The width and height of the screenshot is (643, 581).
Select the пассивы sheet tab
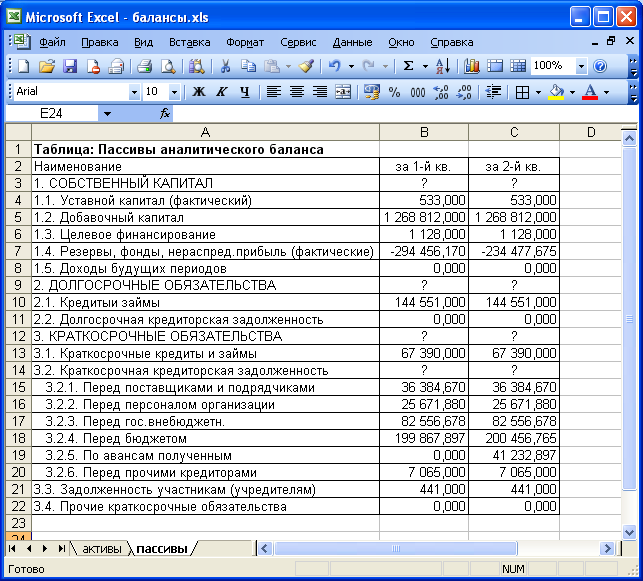coord(162,549)
